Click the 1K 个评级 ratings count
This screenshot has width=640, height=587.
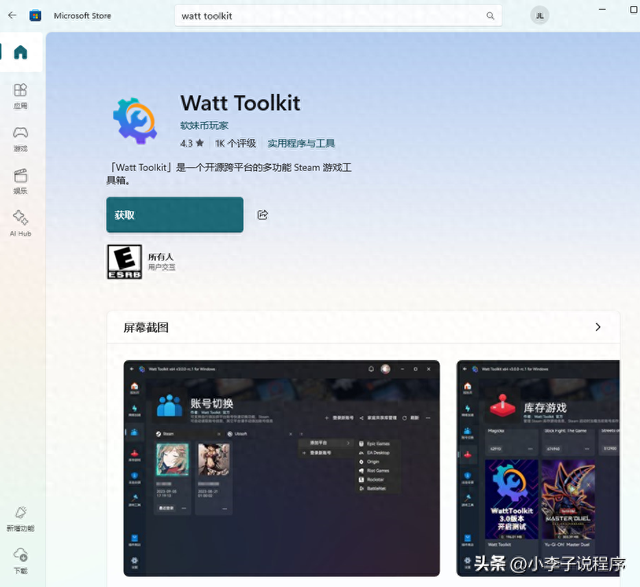pyautogui.click(x=236, y=143)
